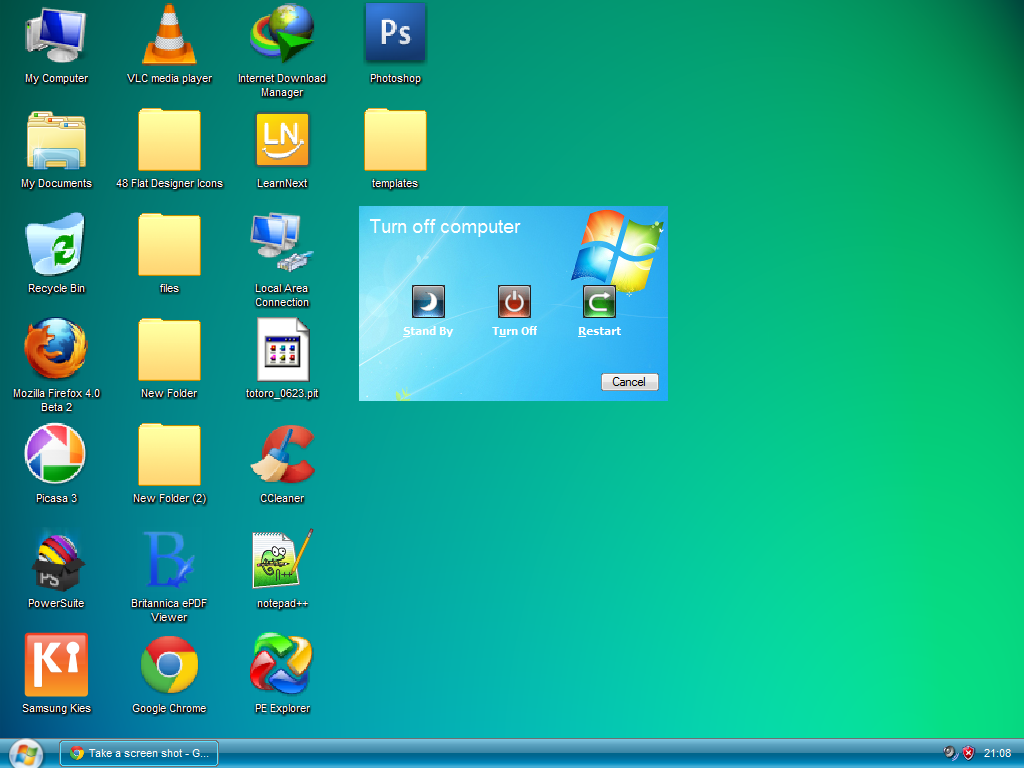Launch Mozilla Firefox 4.0 Beta 2
Image resolution: width=1024 pixels, height=768 pixels.
56,348
